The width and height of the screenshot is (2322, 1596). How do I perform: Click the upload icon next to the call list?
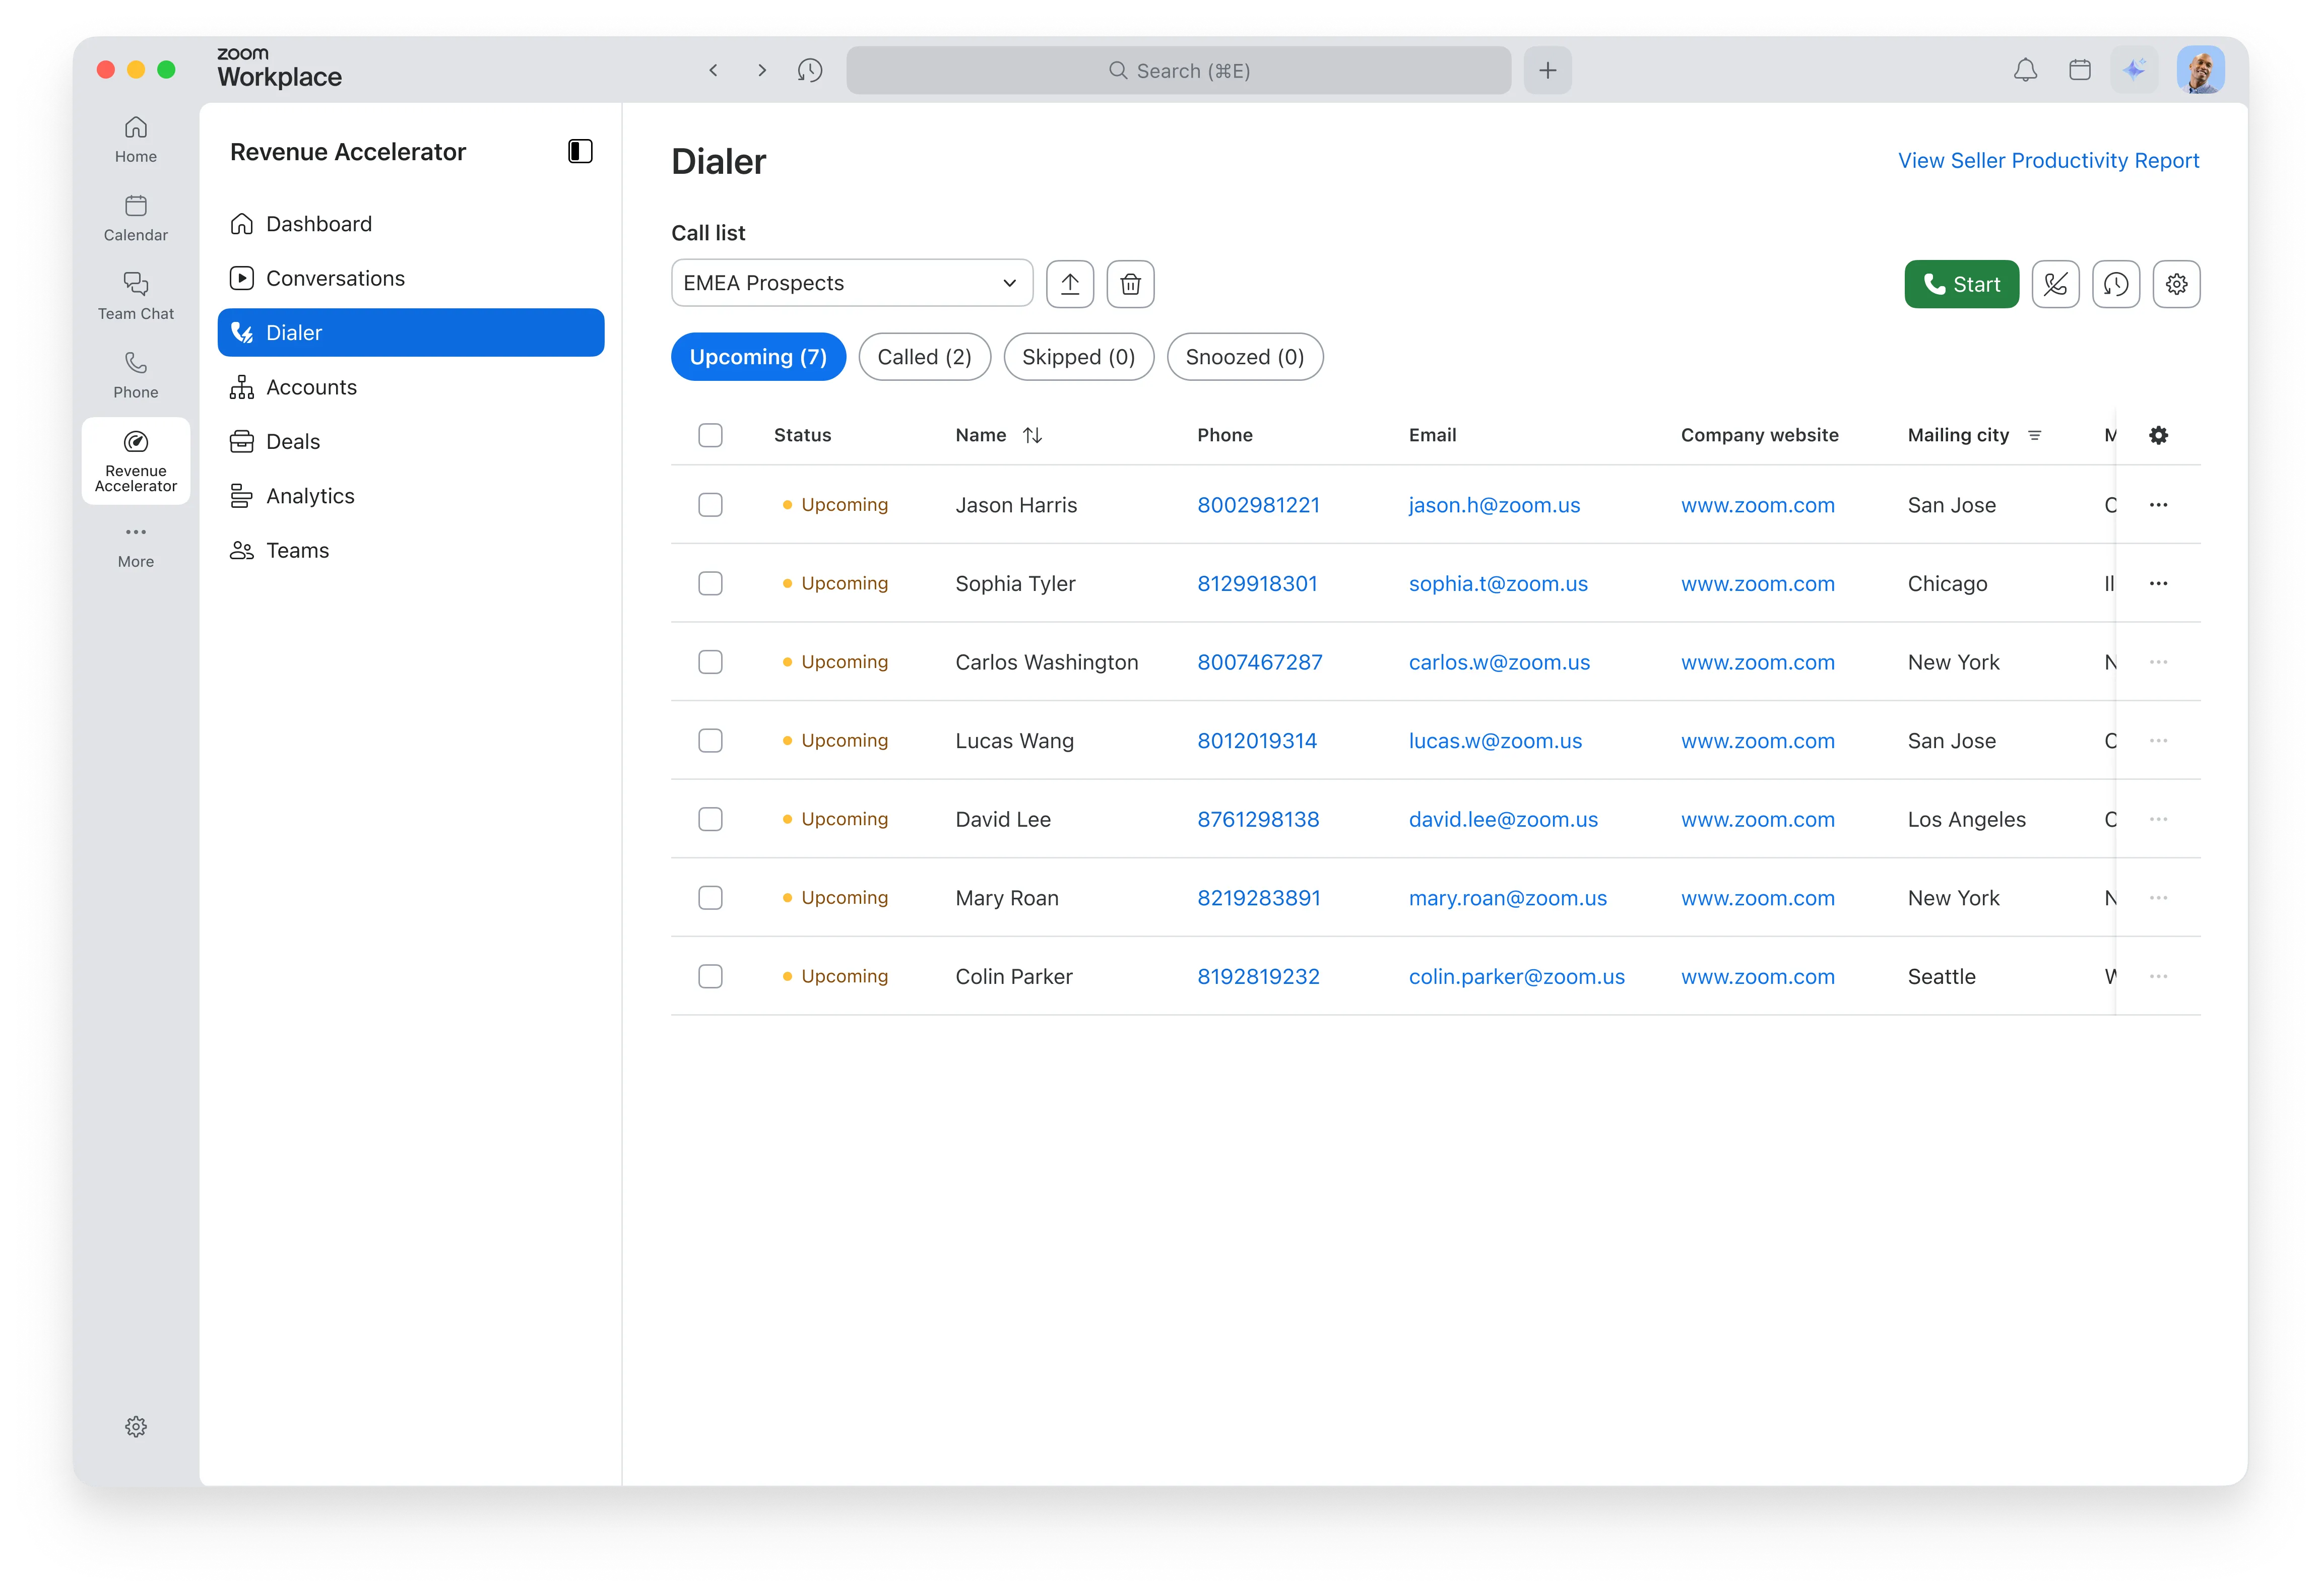(x=1069, y=284)
